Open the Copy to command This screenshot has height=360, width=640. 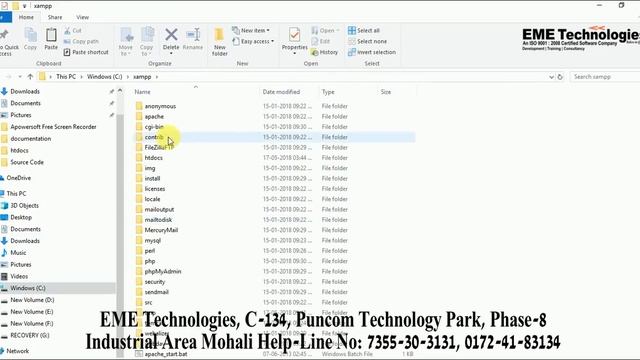pyautogui.click(x=147, y=42)
